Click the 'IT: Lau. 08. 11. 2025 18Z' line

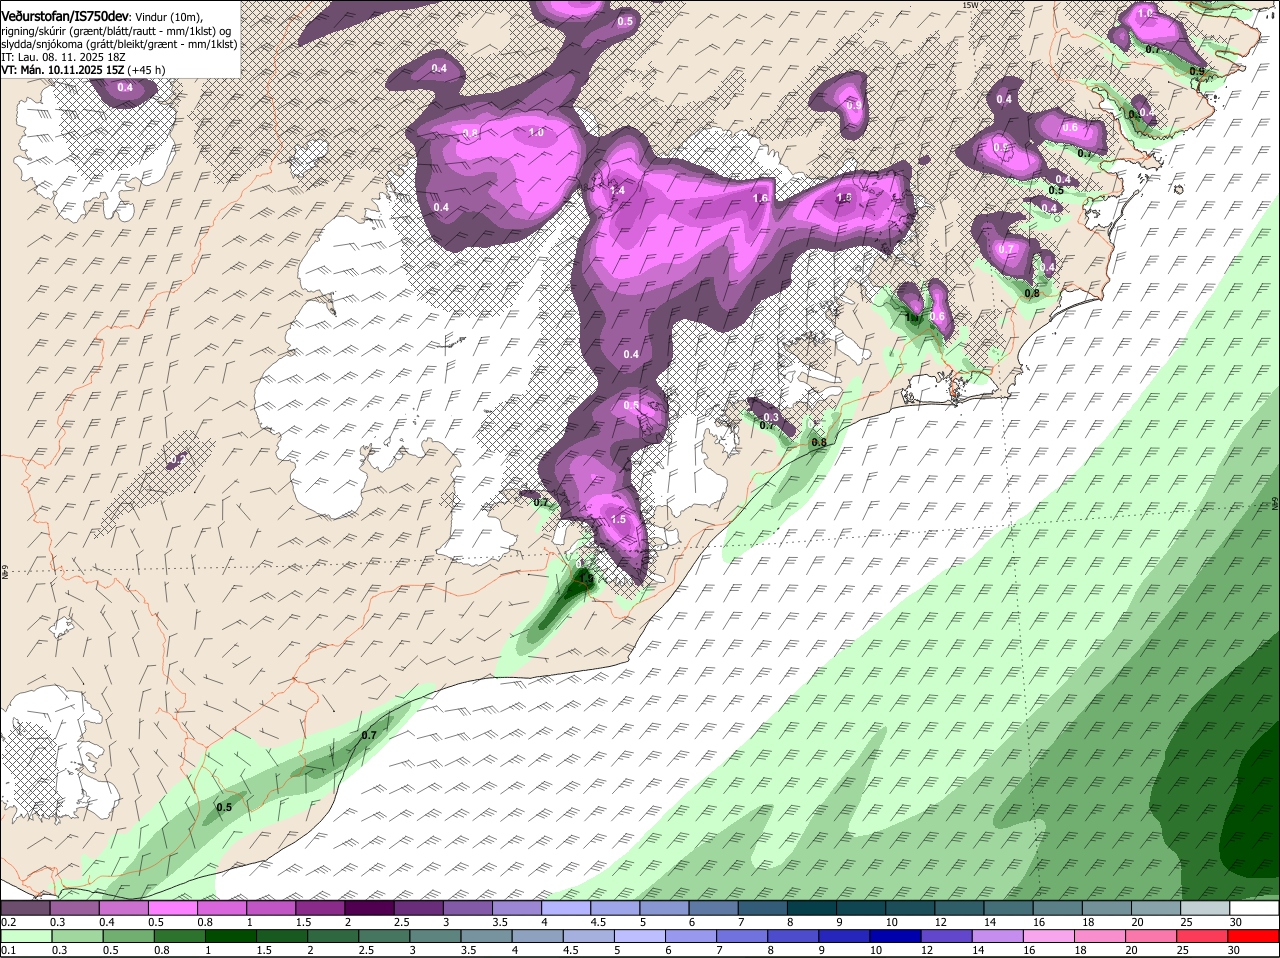click(x=63, y=57)
